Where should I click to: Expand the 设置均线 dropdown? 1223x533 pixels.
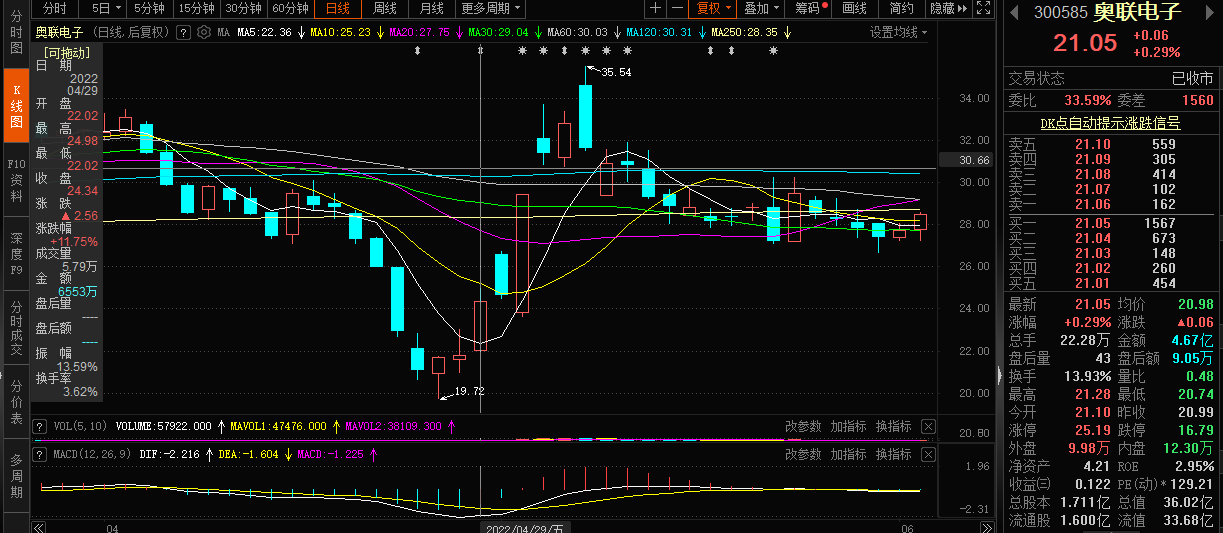coord(897,32)
